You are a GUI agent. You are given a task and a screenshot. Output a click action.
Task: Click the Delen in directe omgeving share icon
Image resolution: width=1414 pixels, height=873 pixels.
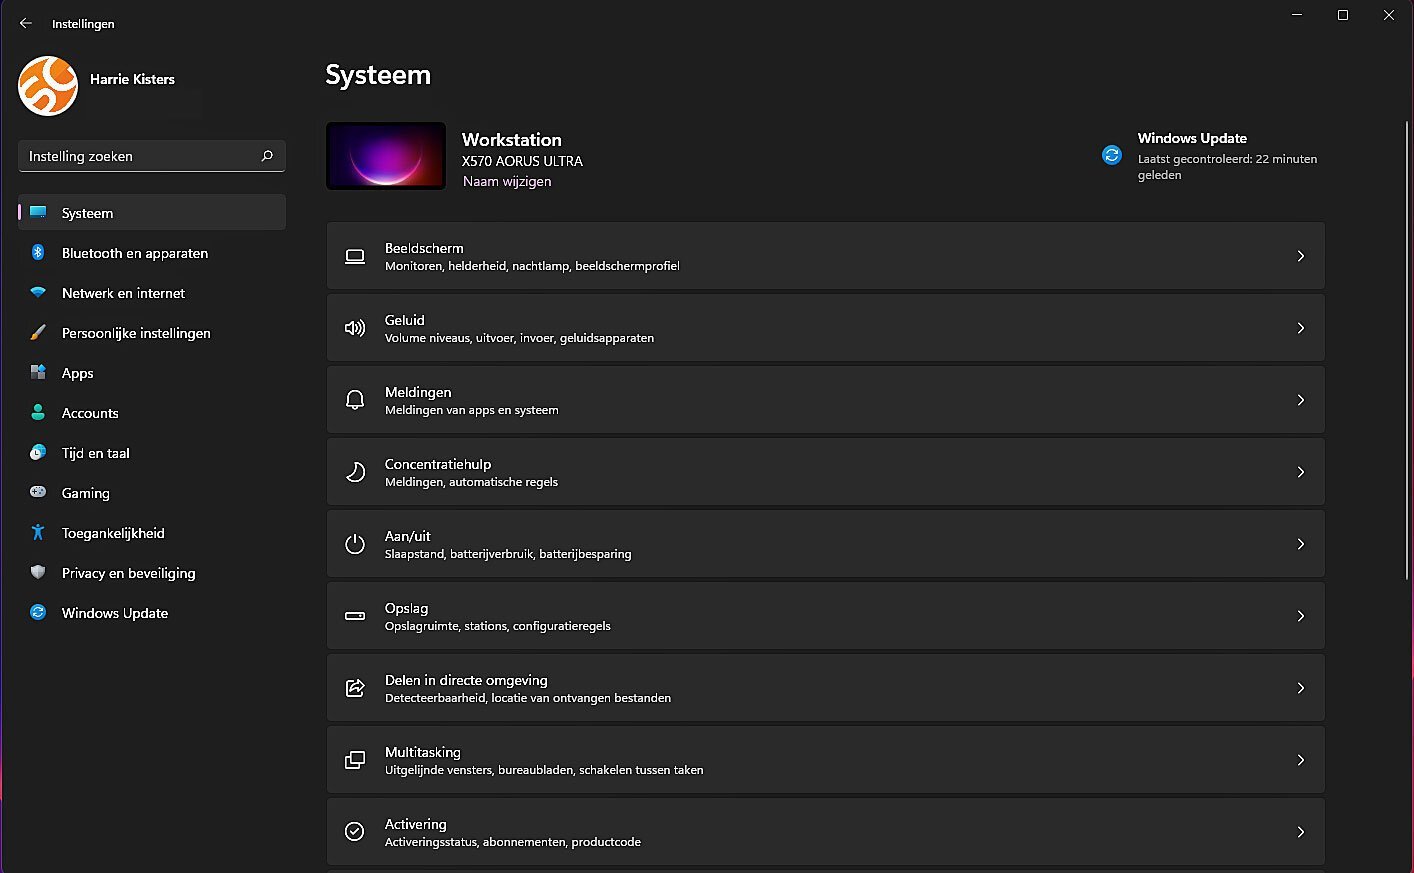point(355,688)
